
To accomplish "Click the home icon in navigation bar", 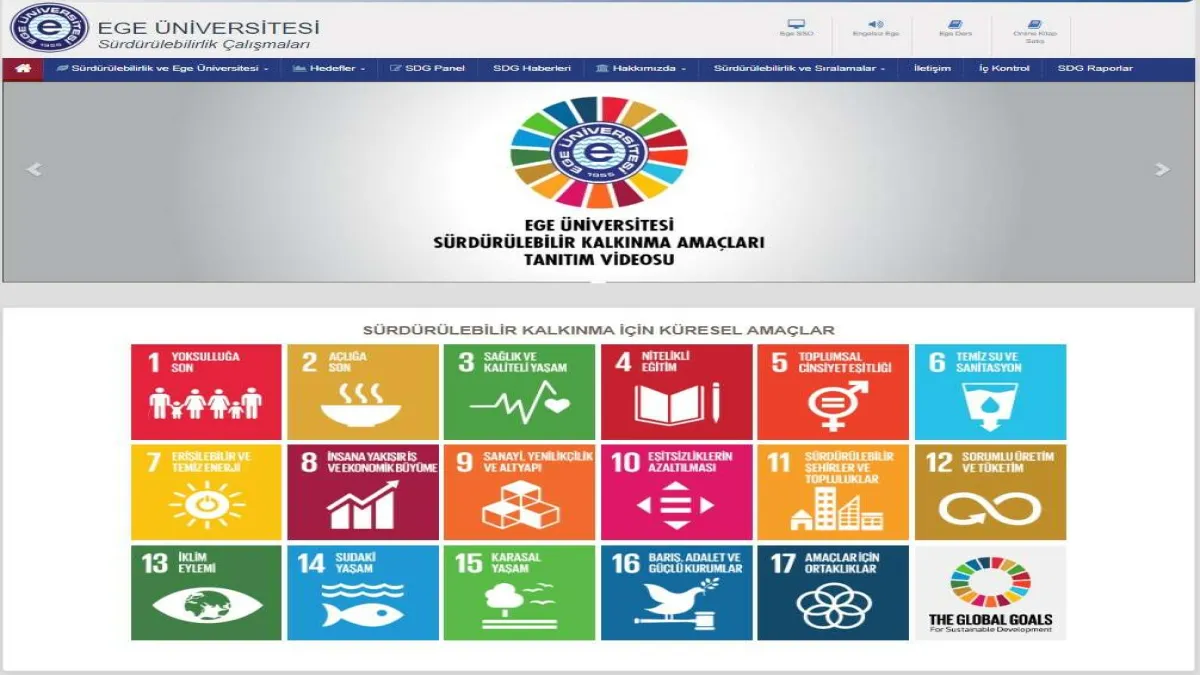I will 22,69.
